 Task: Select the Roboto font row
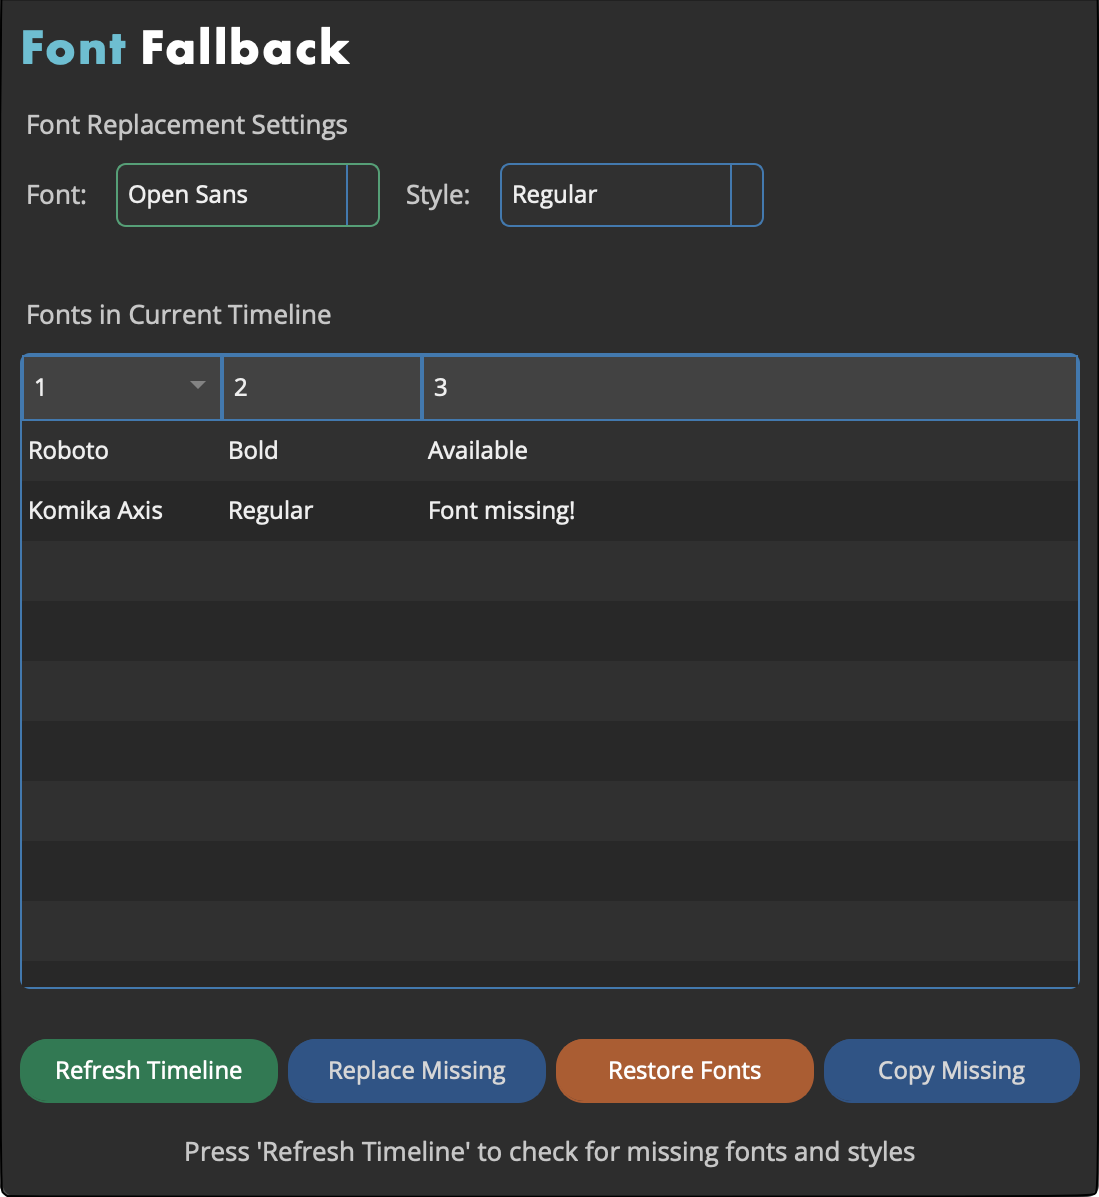(x=550, y=450)
